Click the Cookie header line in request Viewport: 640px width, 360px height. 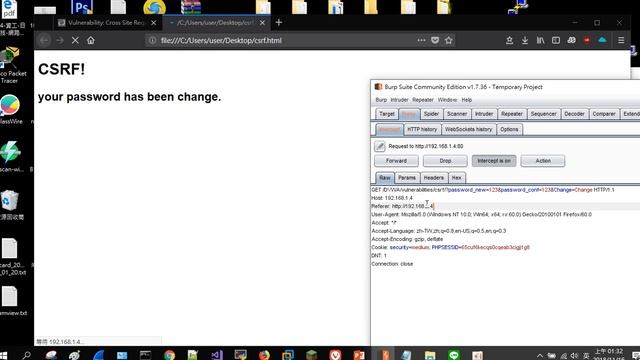coord(451,247)
